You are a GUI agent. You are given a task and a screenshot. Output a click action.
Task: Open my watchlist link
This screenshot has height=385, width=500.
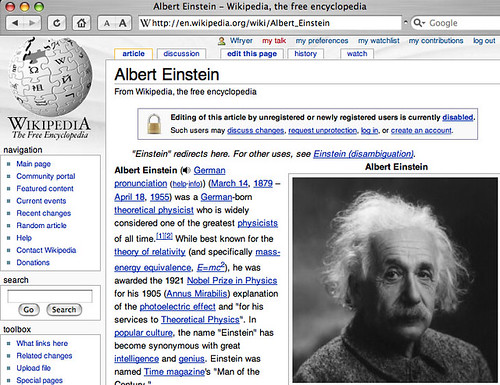point(379,41)
